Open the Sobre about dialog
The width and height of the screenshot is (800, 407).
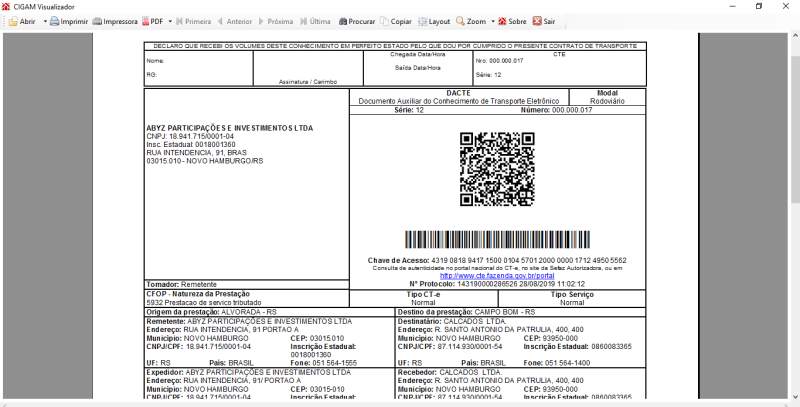[x=512, y=21]
